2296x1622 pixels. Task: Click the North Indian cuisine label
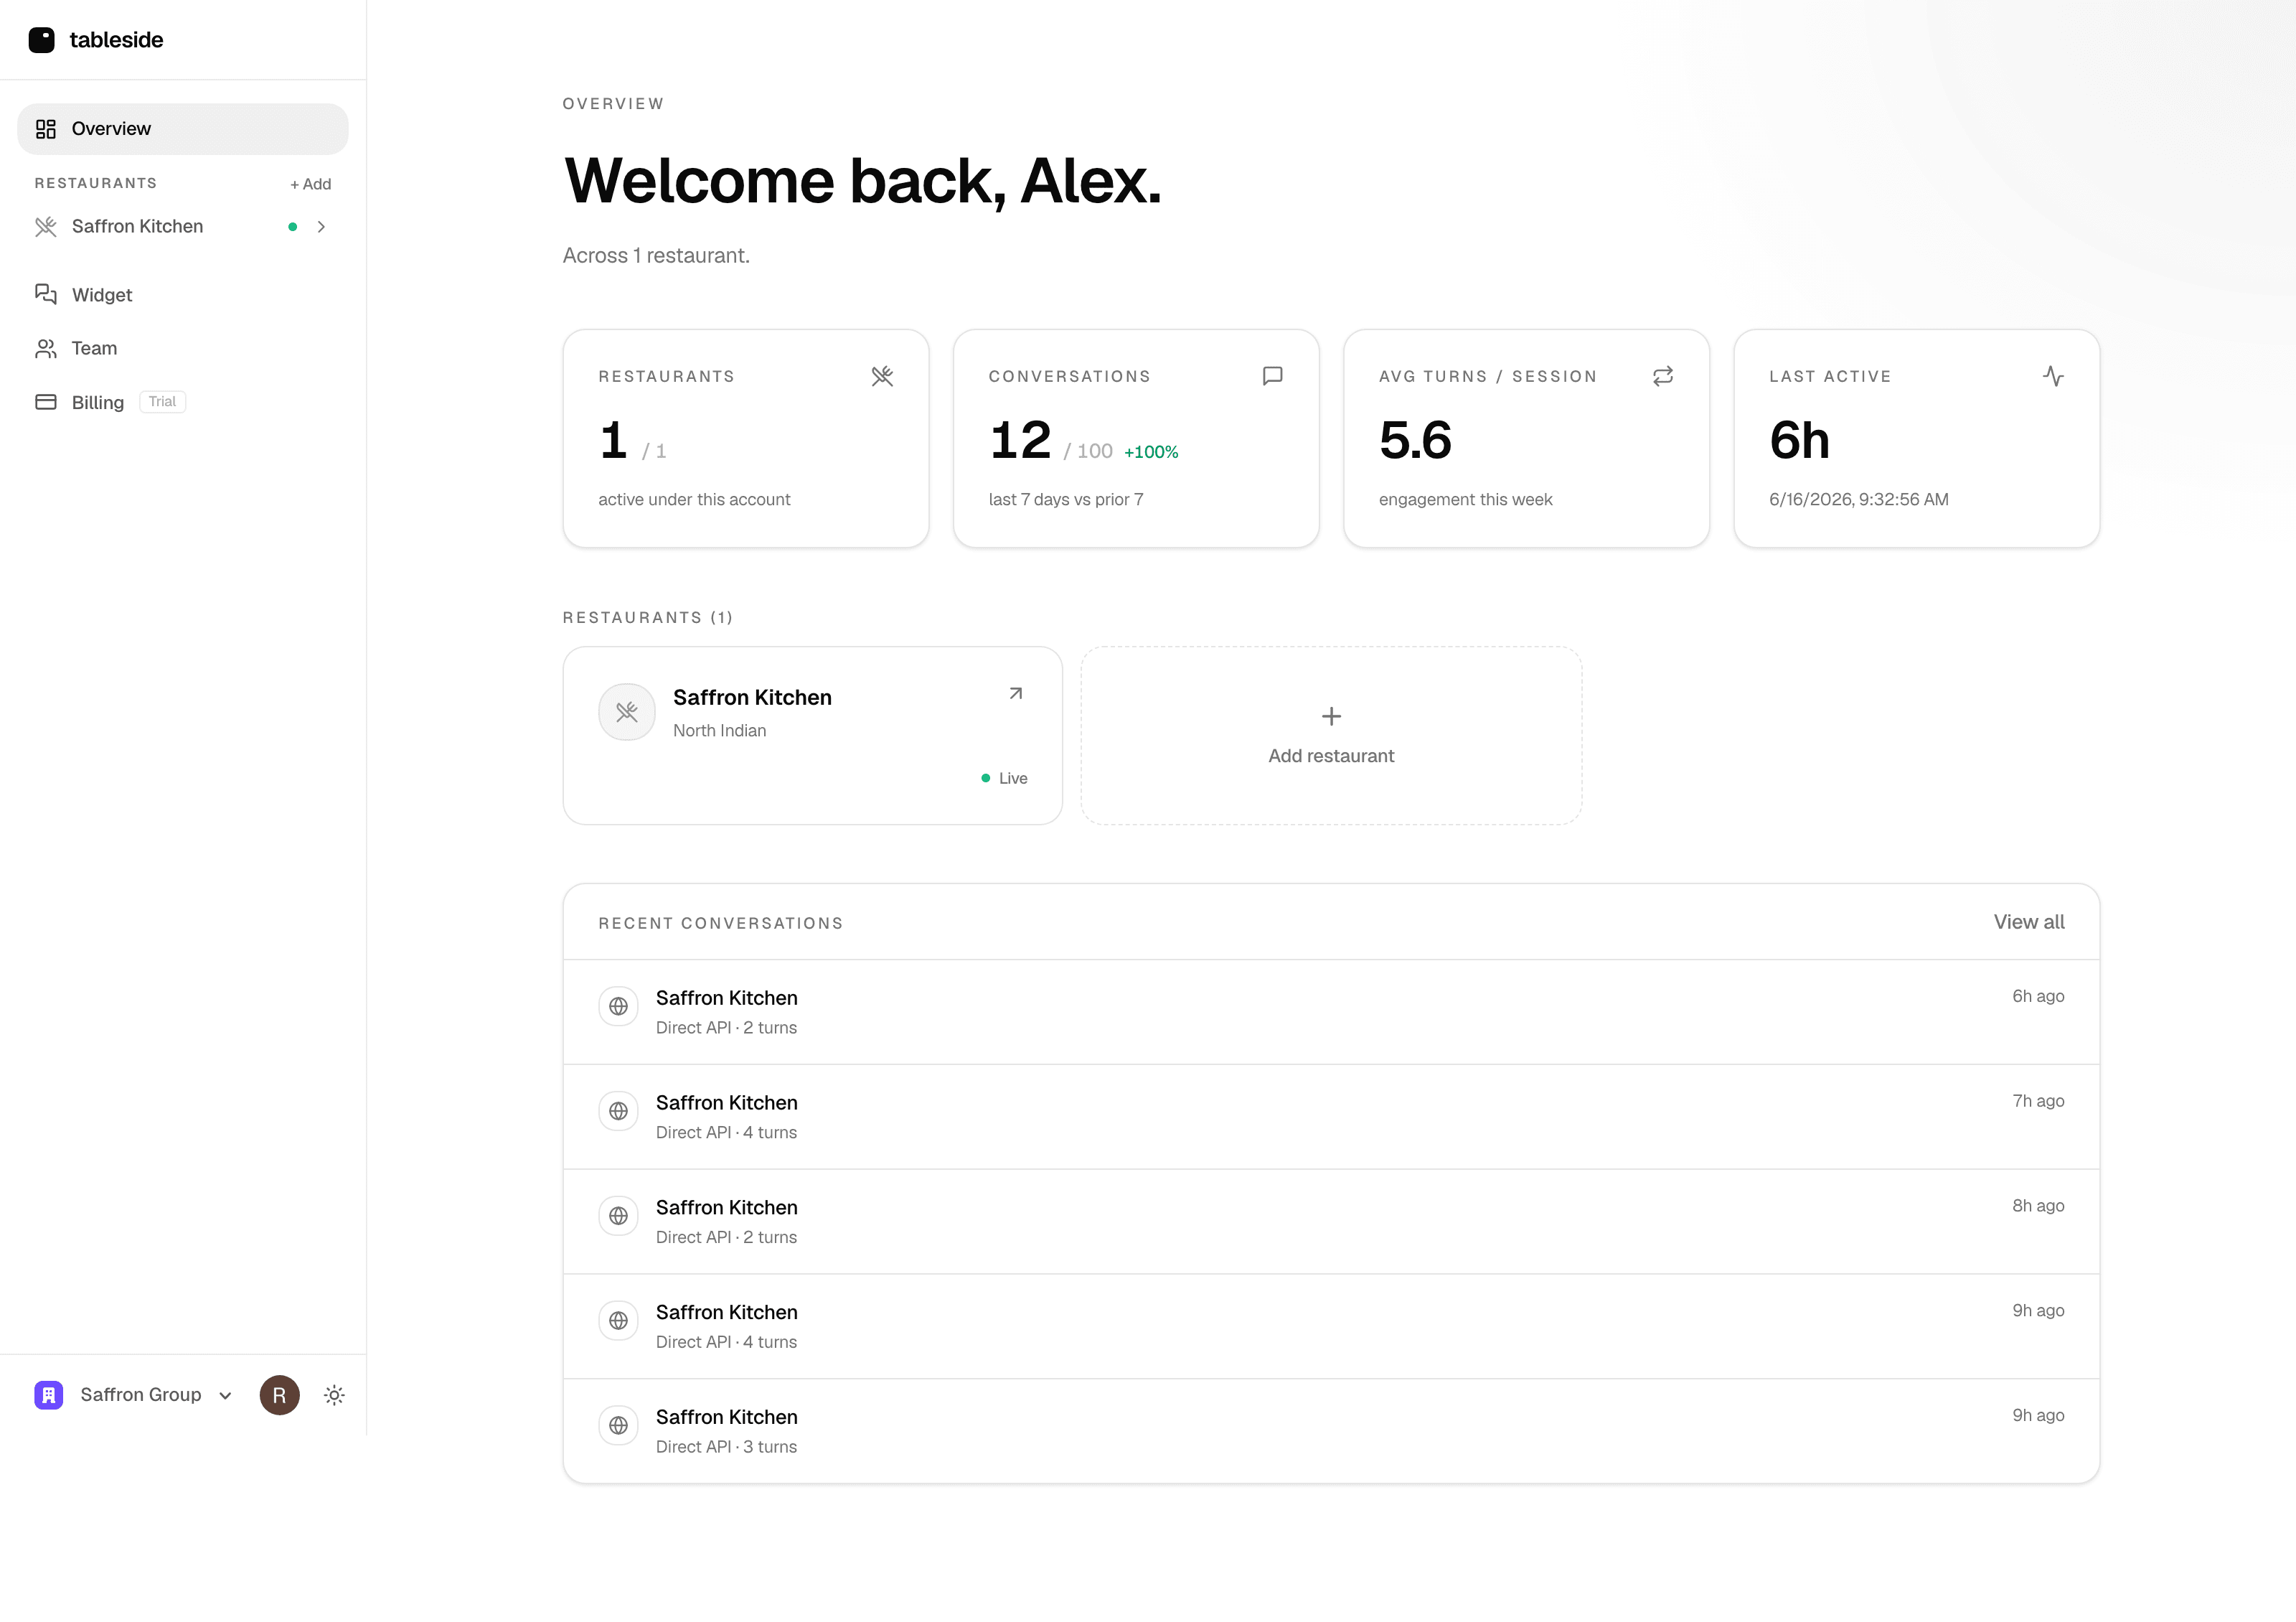[x=719, y=731]
